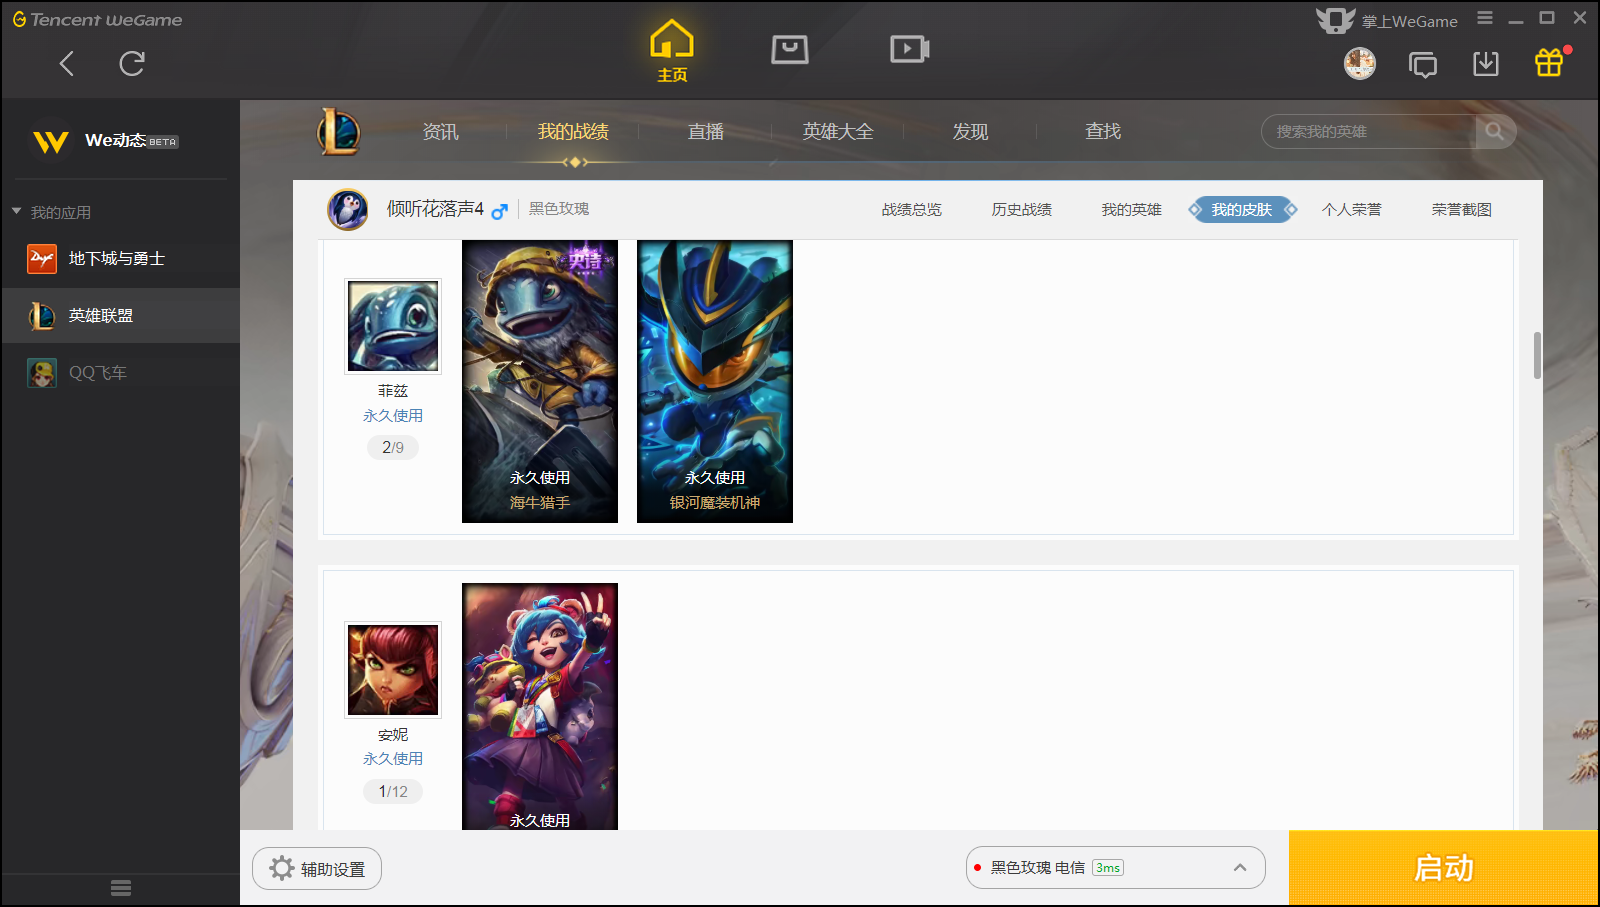
Task: Click the 启动 launch button
Action: pos(1444,868)
